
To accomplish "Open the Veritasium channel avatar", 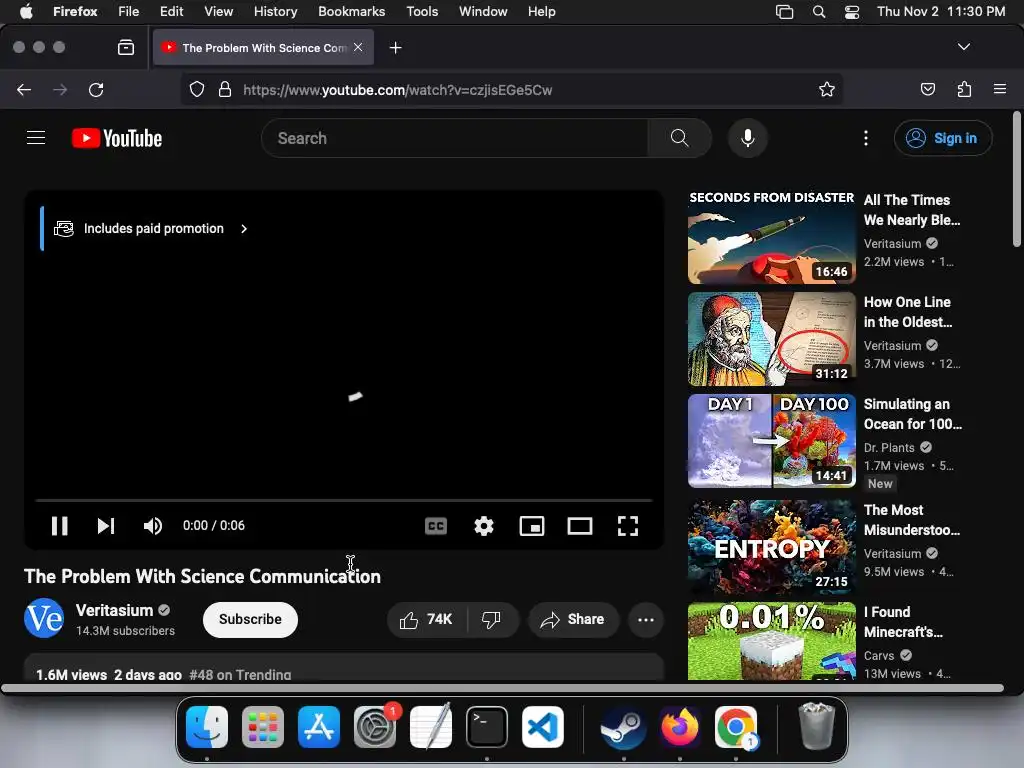I will click(44, 618).
